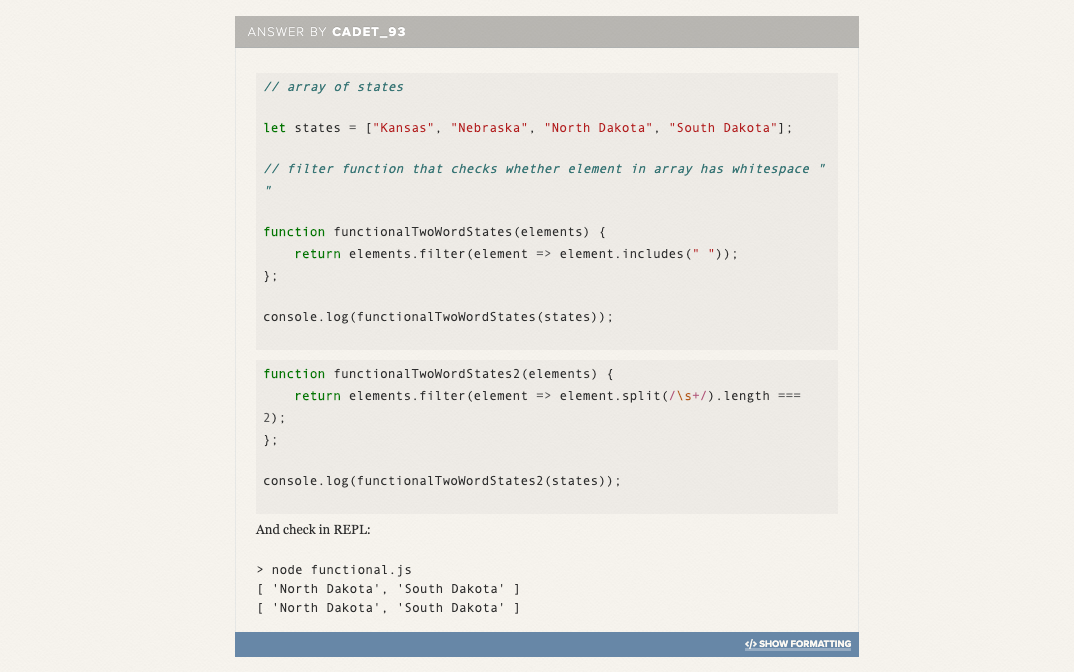Click console.log(functionalTwoWordStates(states)) line
This screenshot has height=672, width=1074.
click(438, 317)
